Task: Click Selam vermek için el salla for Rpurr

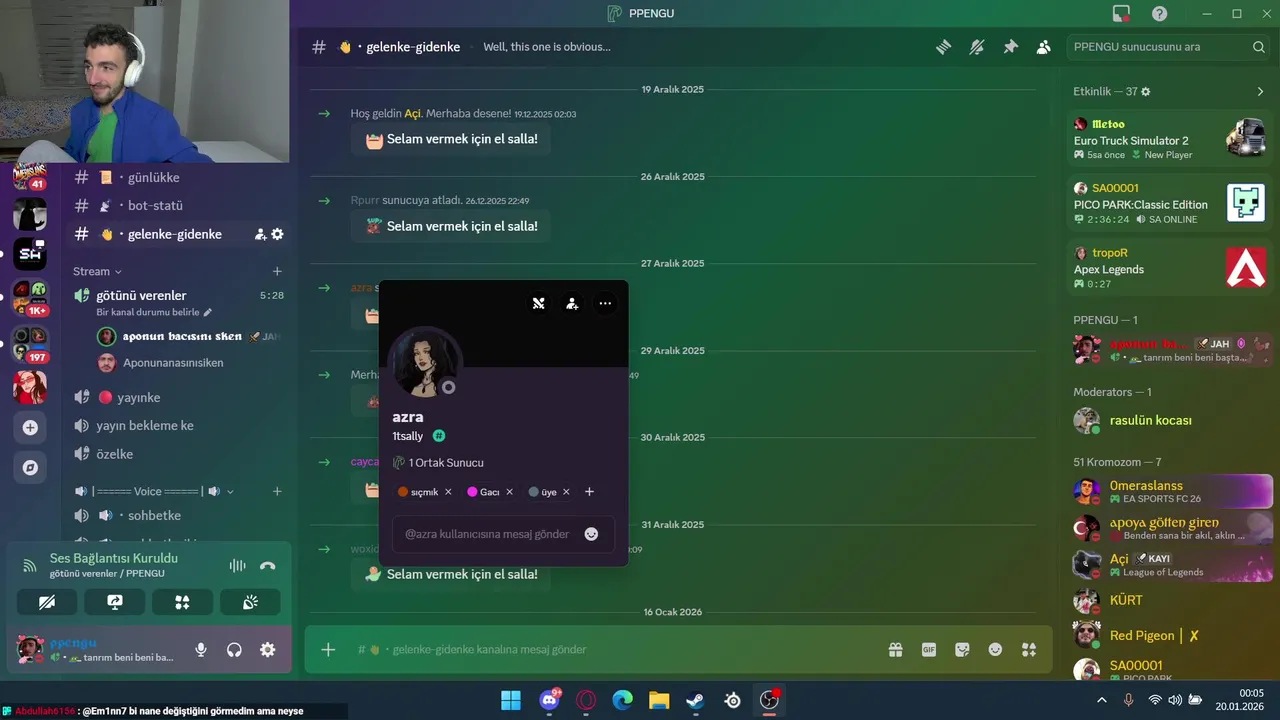Action: [451, 226]
